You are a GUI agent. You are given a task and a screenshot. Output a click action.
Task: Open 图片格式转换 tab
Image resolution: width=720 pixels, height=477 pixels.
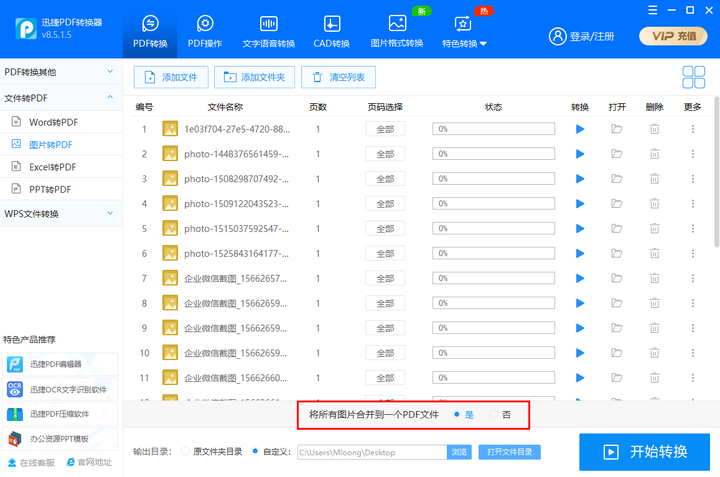[x=397, y=31]
